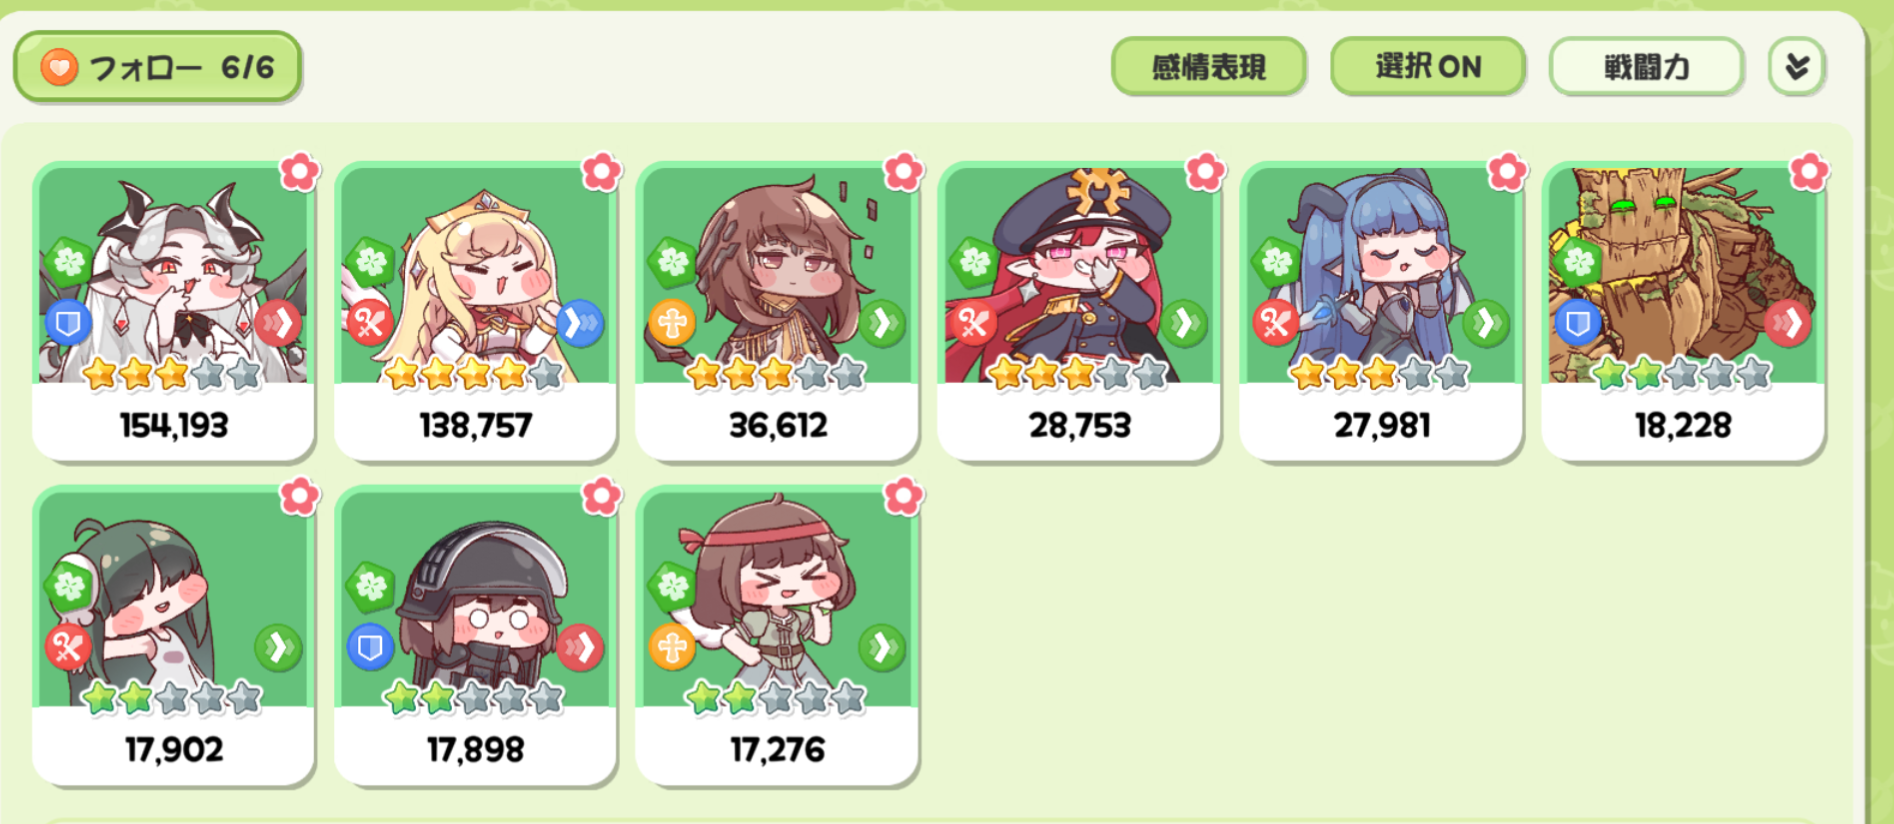Select the 28,753 red-haired officer card
The image size is (1894, 824).
[1079, 312]
